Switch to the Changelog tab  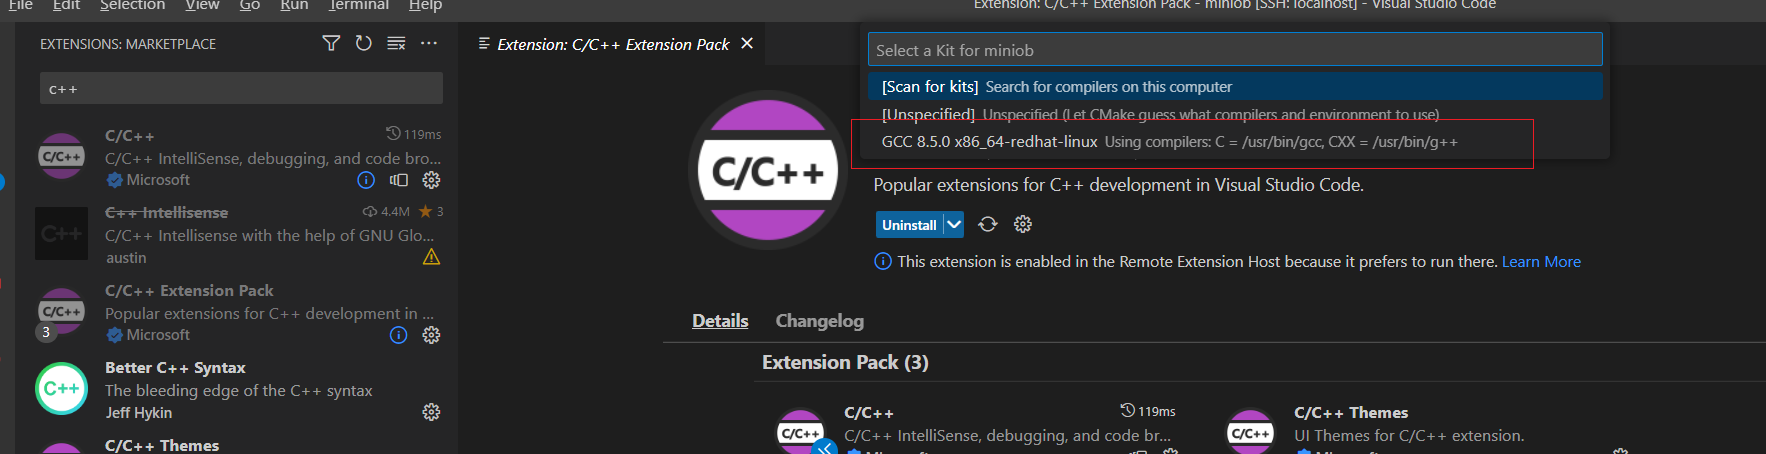pyautogui.click(x=819, y=321)
